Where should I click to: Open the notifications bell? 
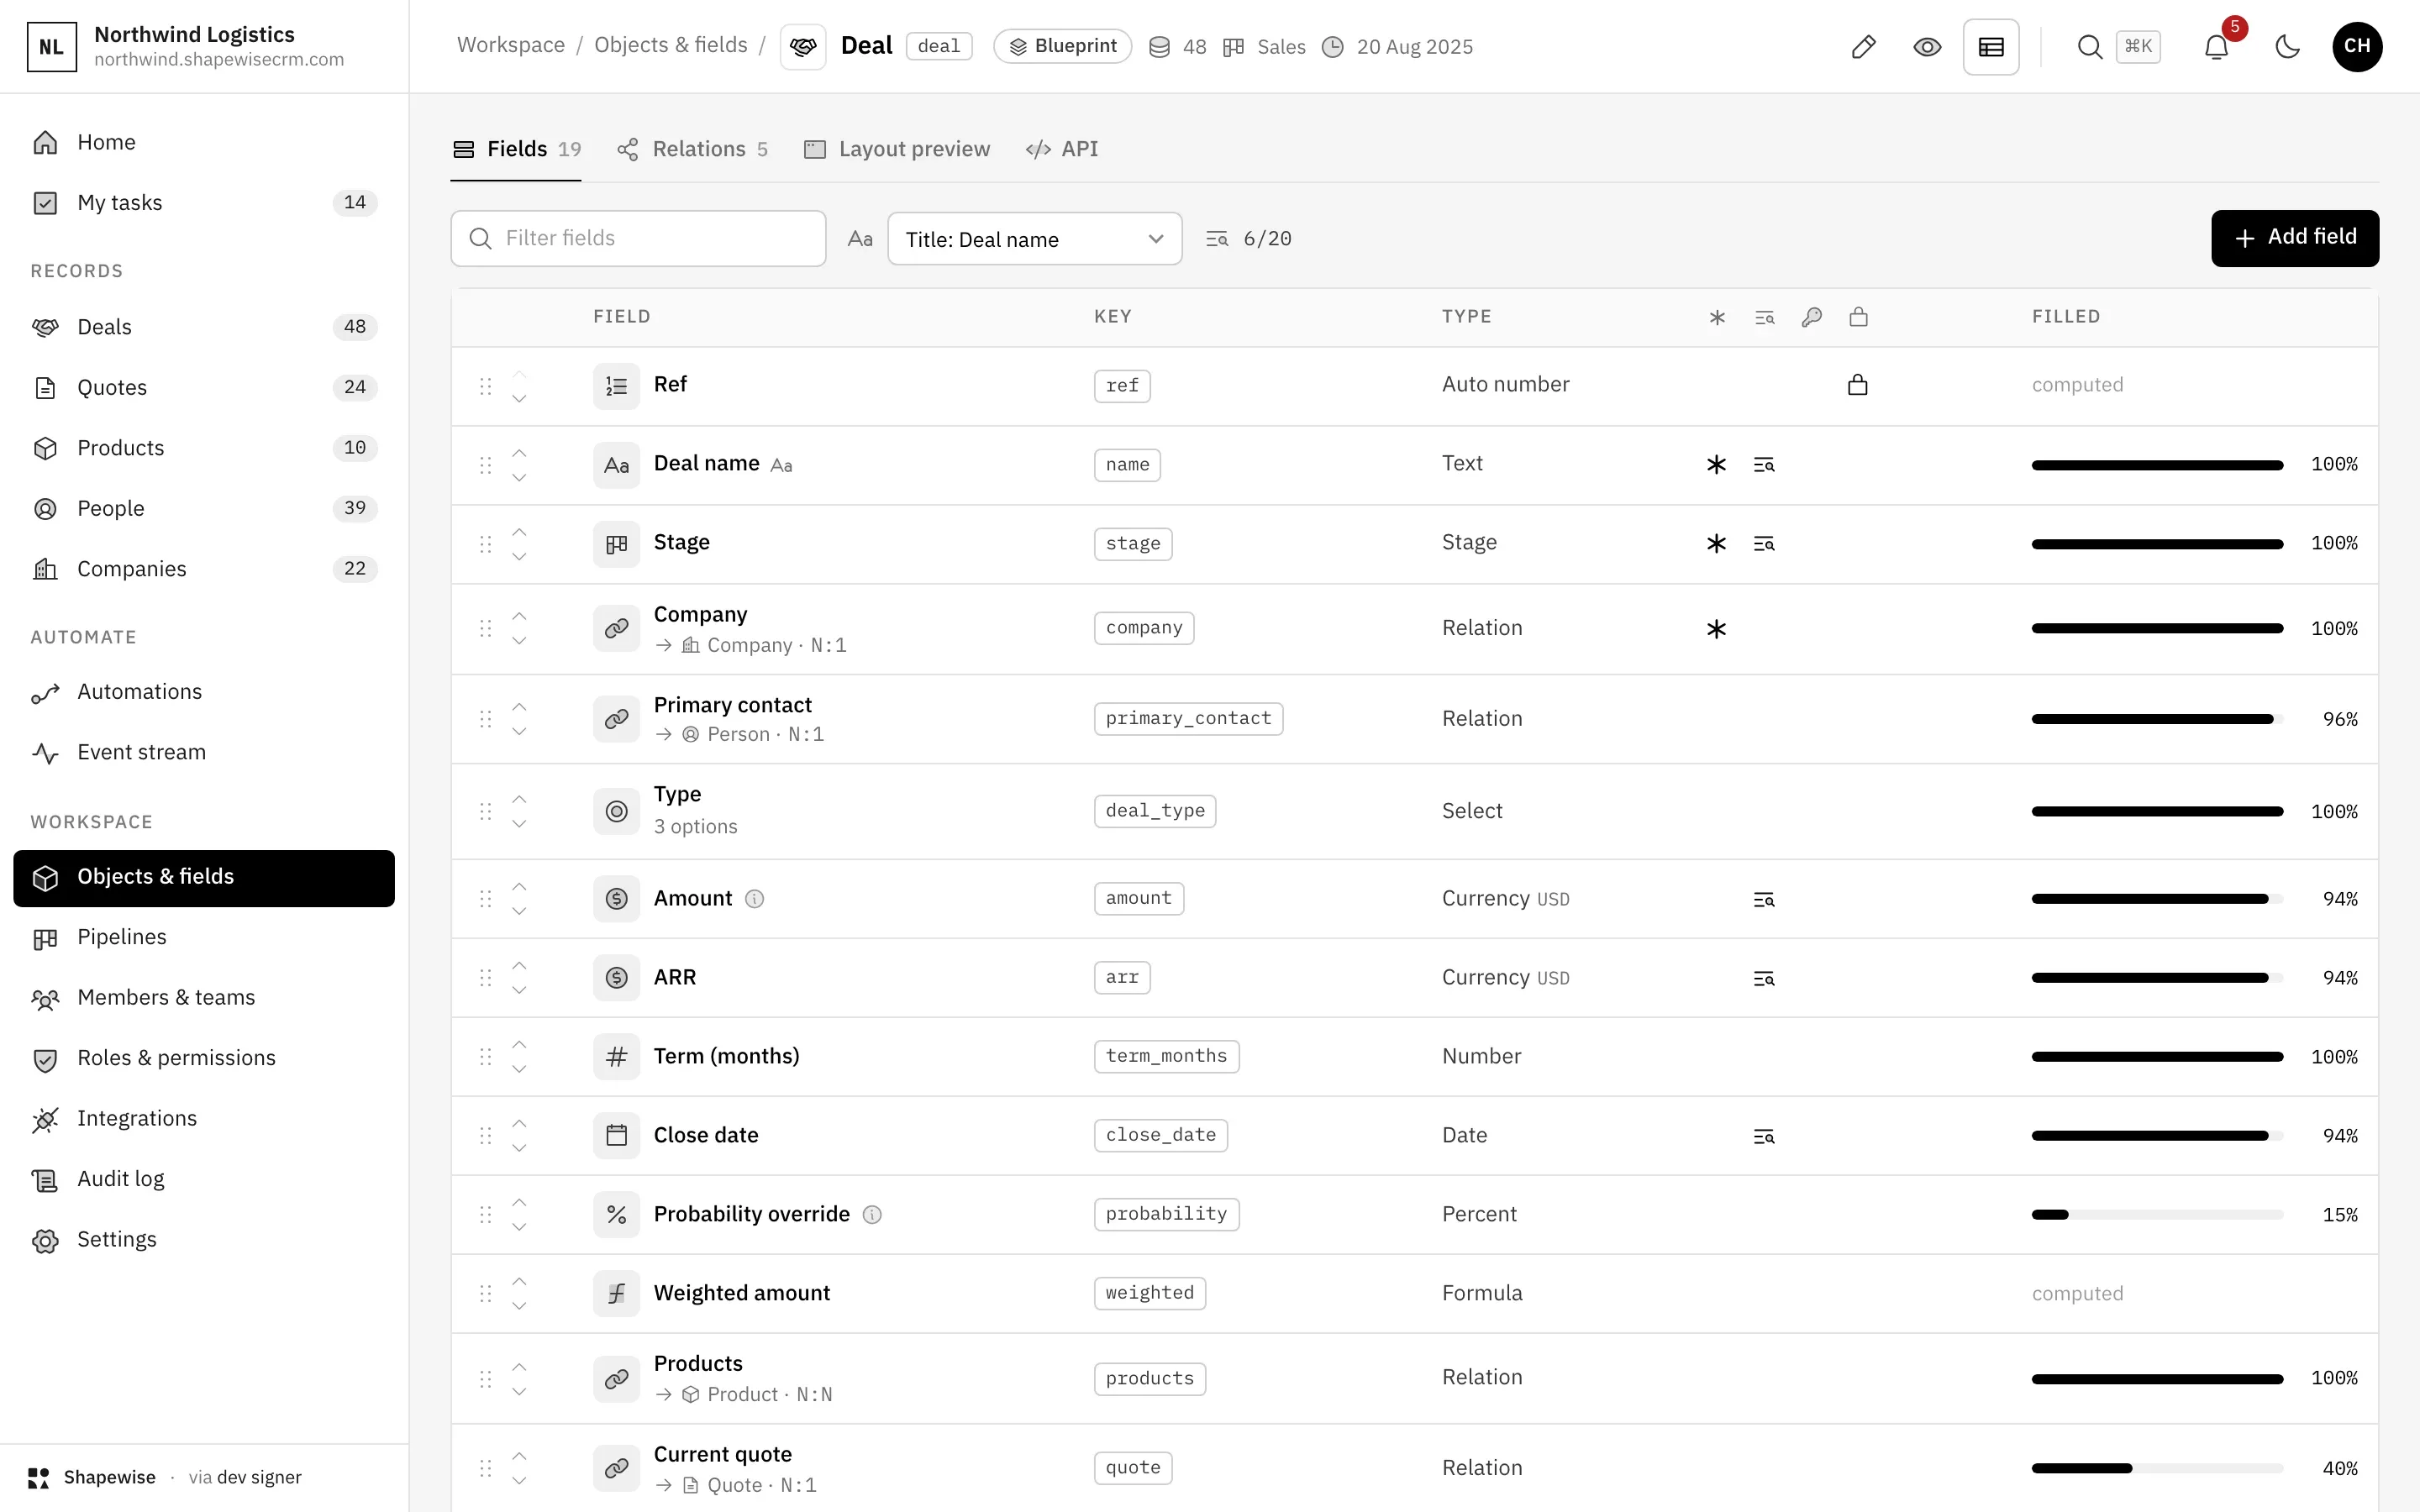2216,47
